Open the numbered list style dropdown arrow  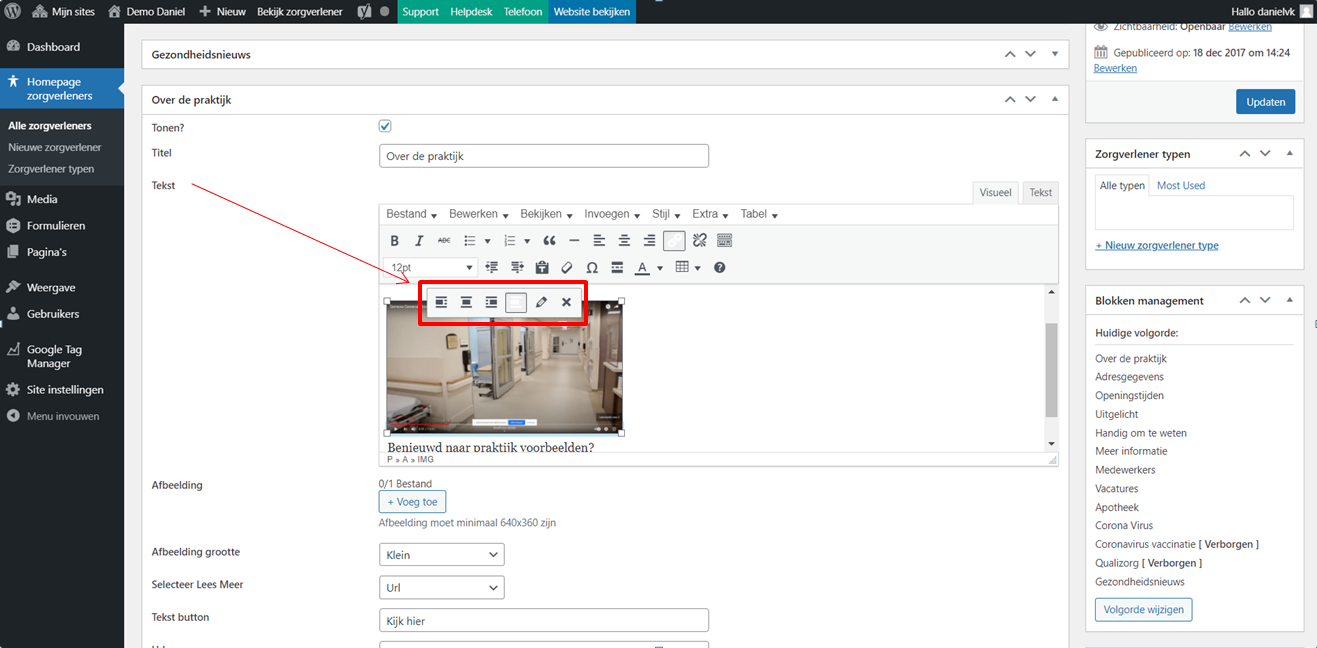coord(527,241)
